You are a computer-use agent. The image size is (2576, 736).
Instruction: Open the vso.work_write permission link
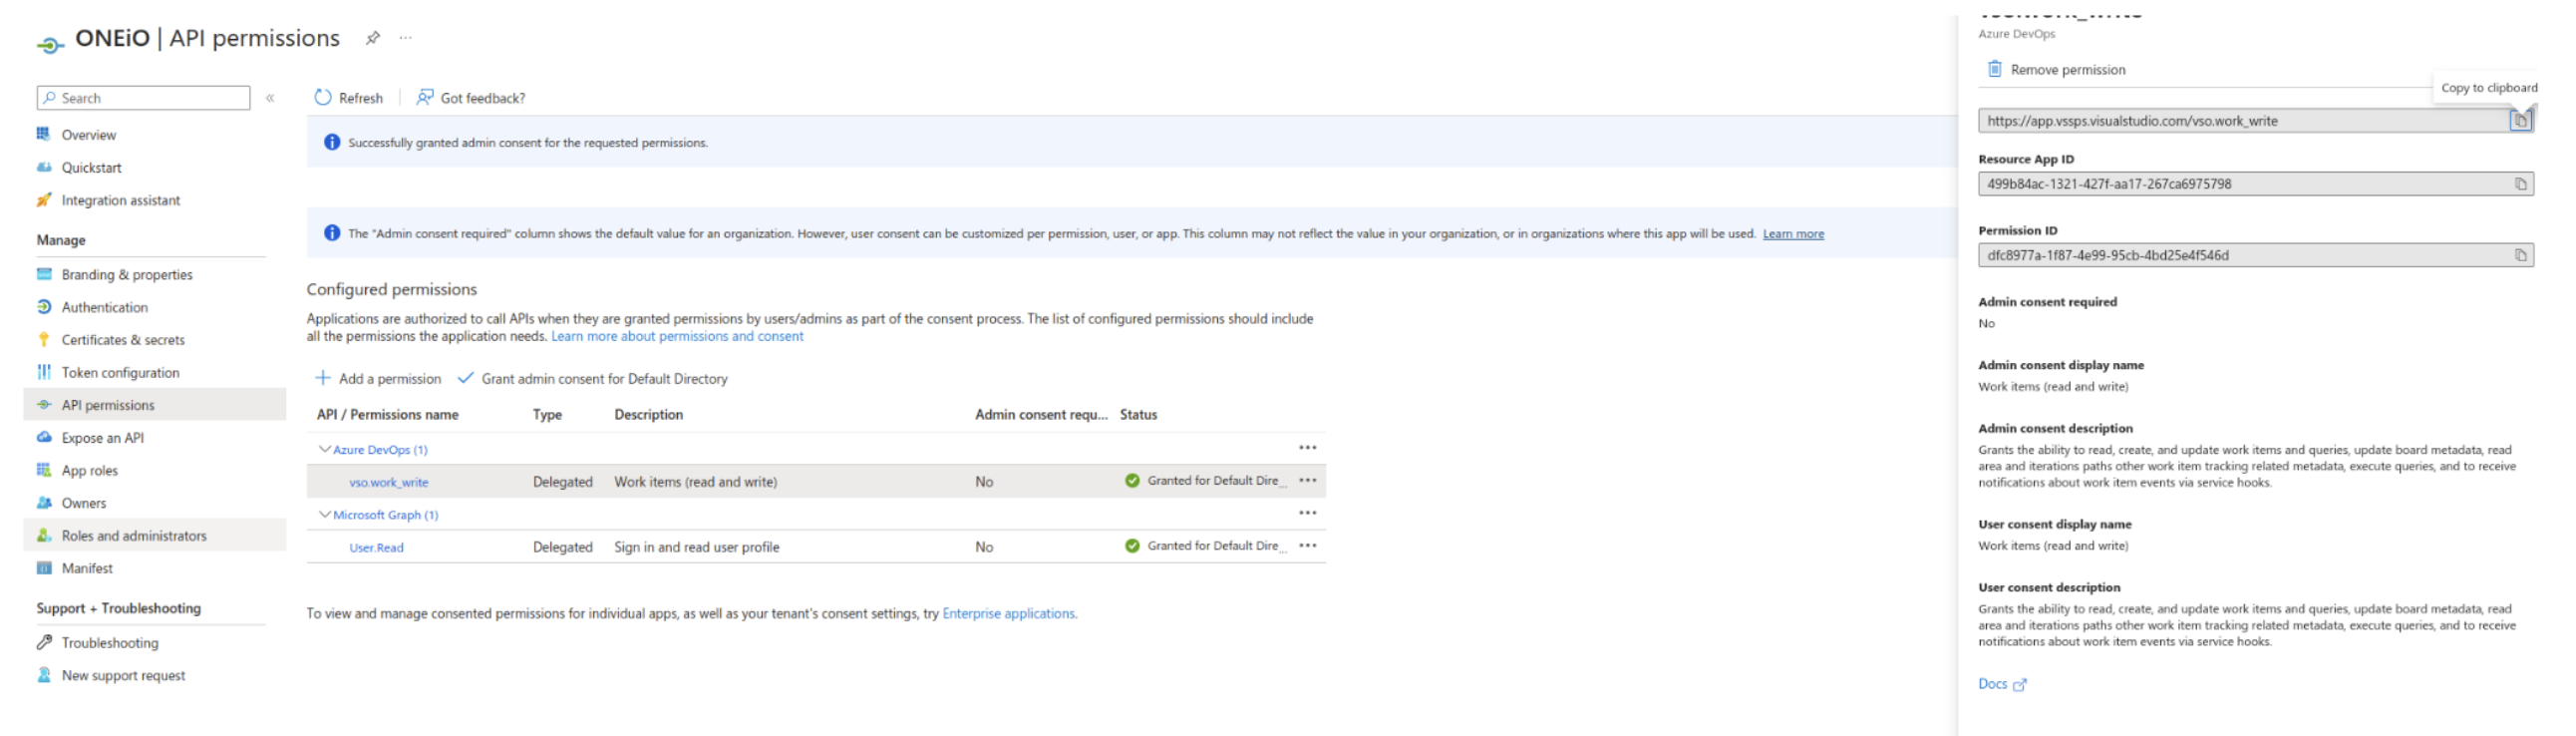[x=388, y=482]
